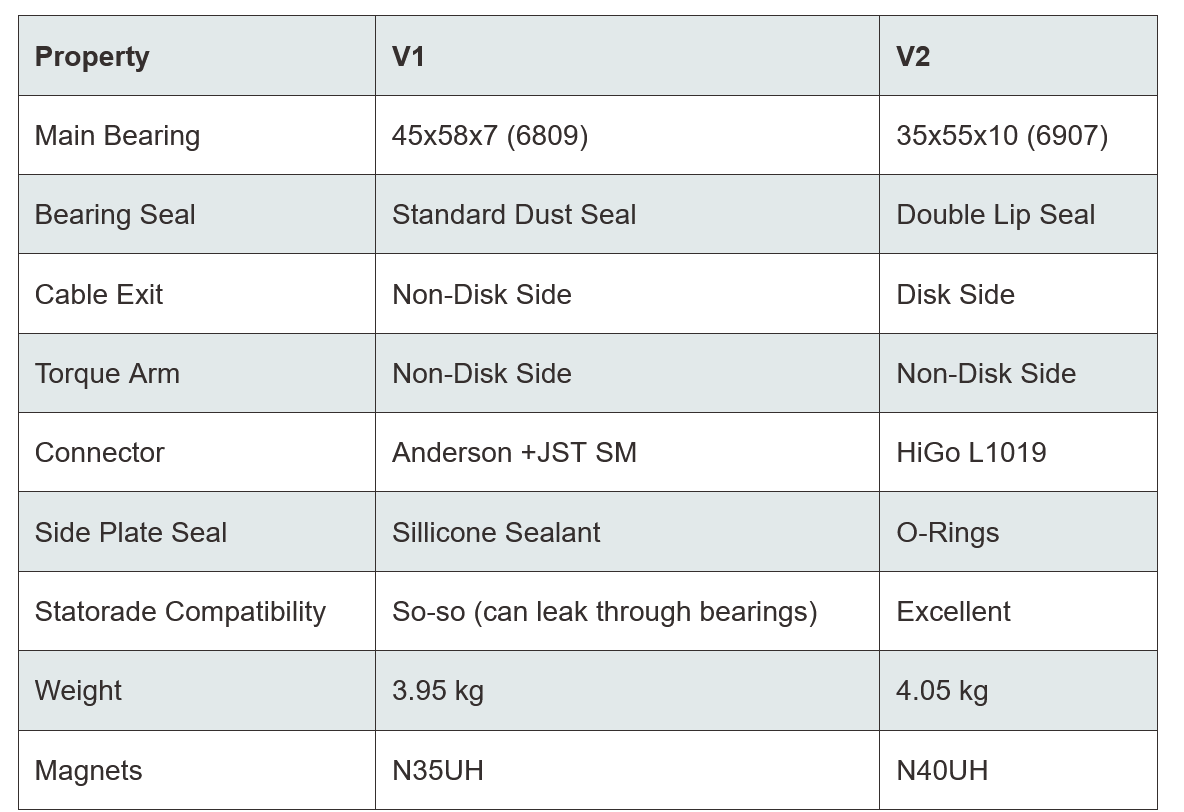
Task: Select the Cable Exit row label
Action: coord(98,295)
